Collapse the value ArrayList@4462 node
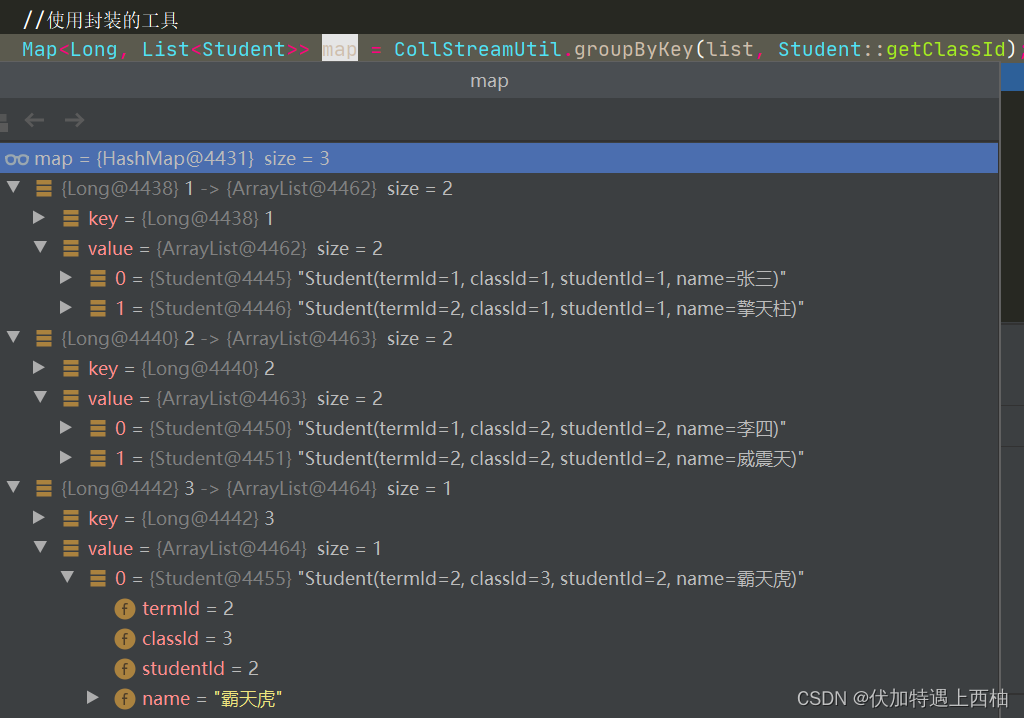 40,247
